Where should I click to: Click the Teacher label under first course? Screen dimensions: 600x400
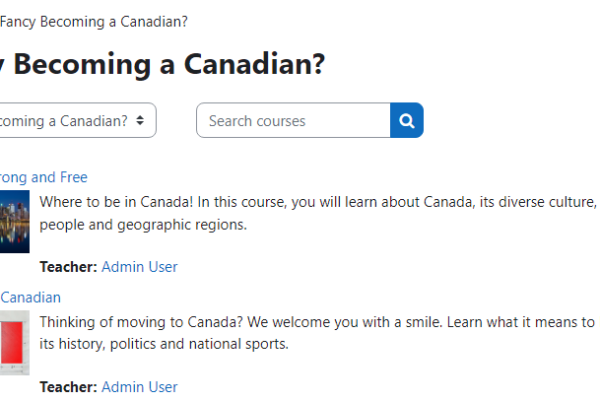68,267
